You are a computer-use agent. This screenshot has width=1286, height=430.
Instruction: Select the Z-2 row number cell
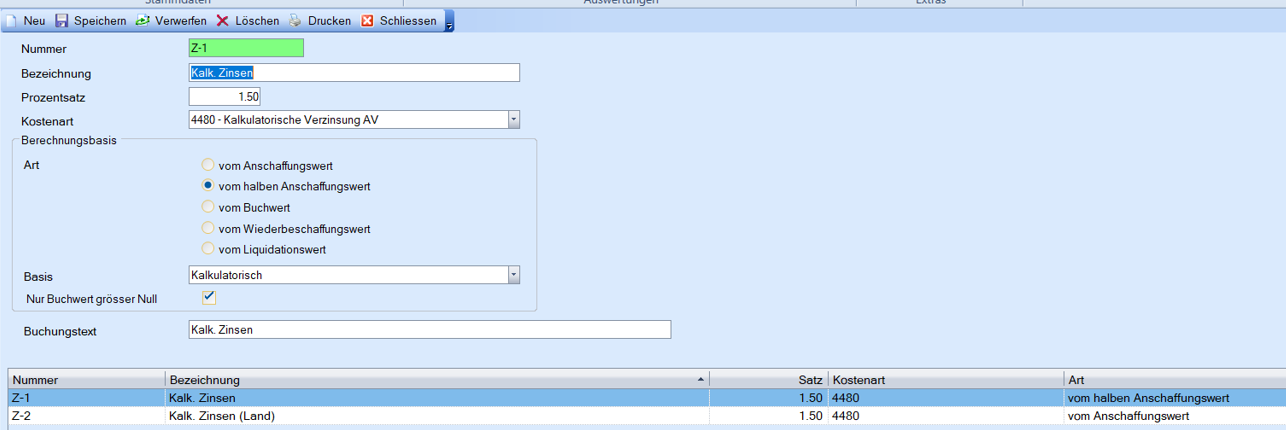tap(87, 415)
